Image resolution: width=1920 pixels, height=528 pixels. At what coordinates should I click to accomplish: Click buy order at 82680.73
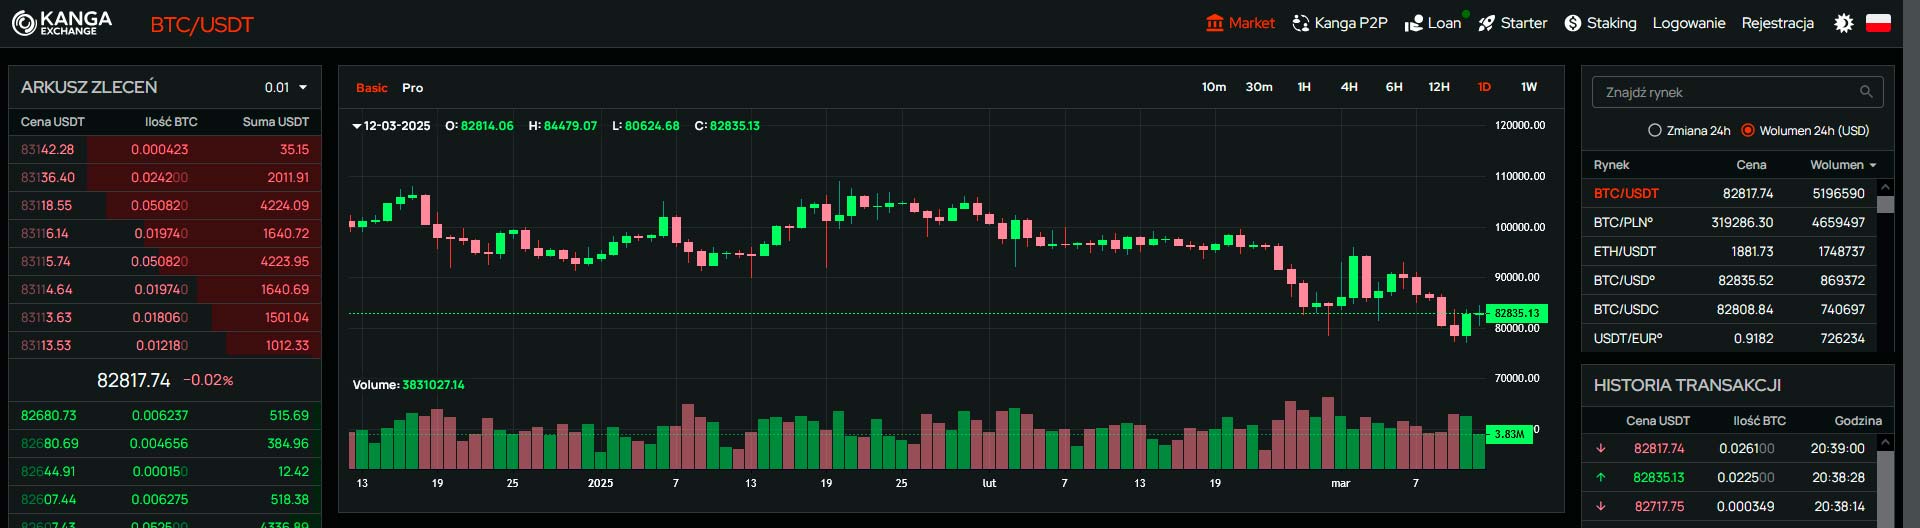point(165,415)
